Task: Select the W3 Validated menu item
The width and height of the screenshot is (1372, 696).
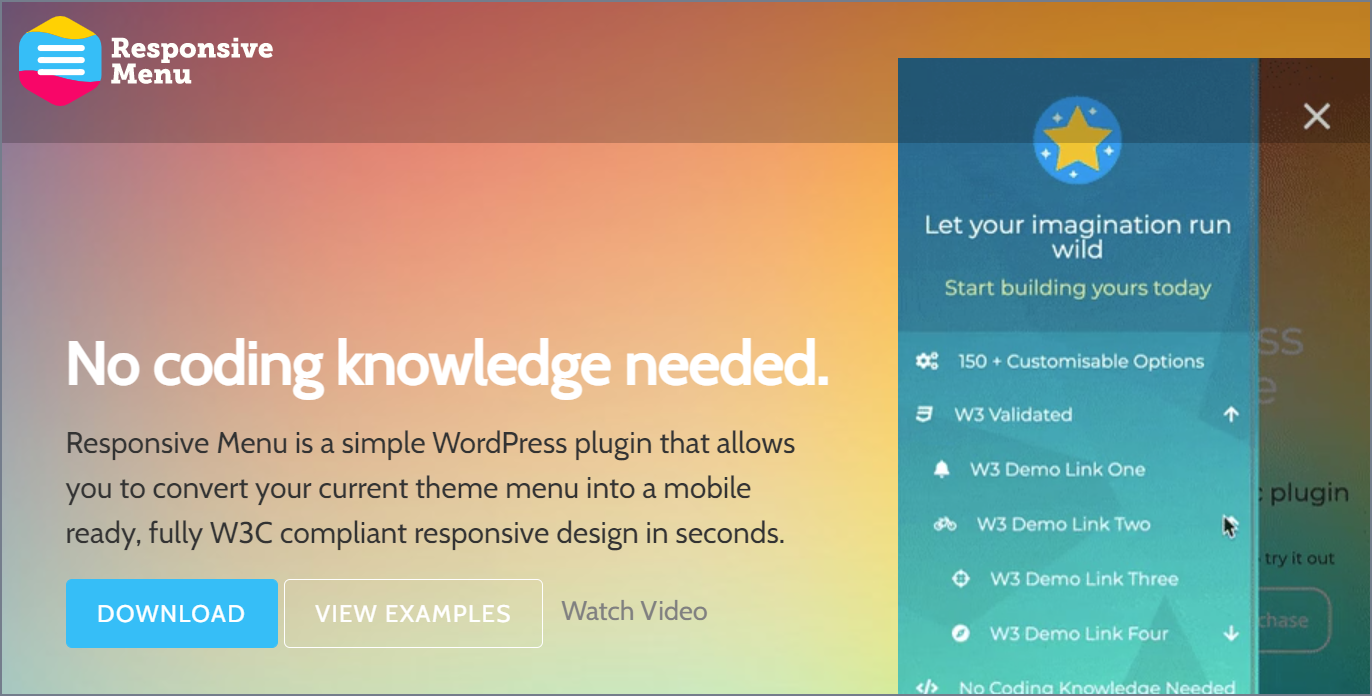Action: coord(1013,414)
